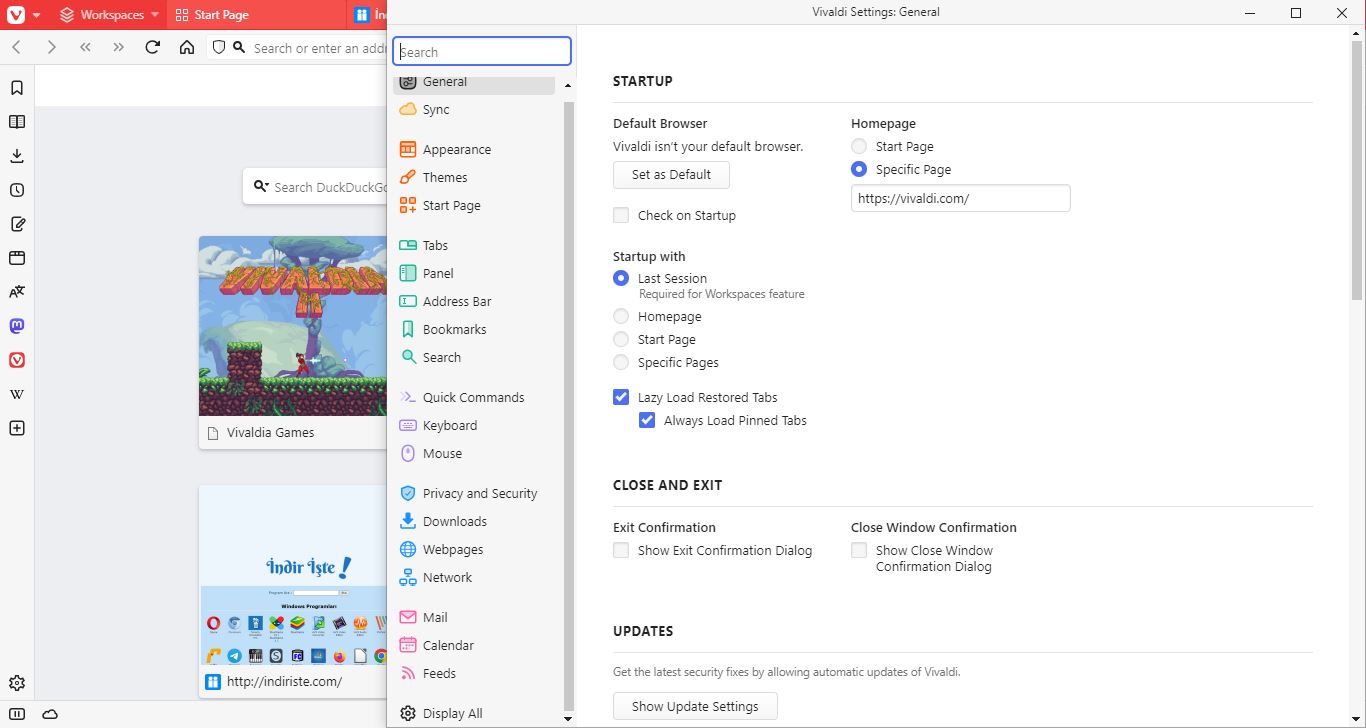Screen dimensions: 1366x728
Task: Open the Vivaldia Games speed dial thumbnail
Action: pos(292,342)
